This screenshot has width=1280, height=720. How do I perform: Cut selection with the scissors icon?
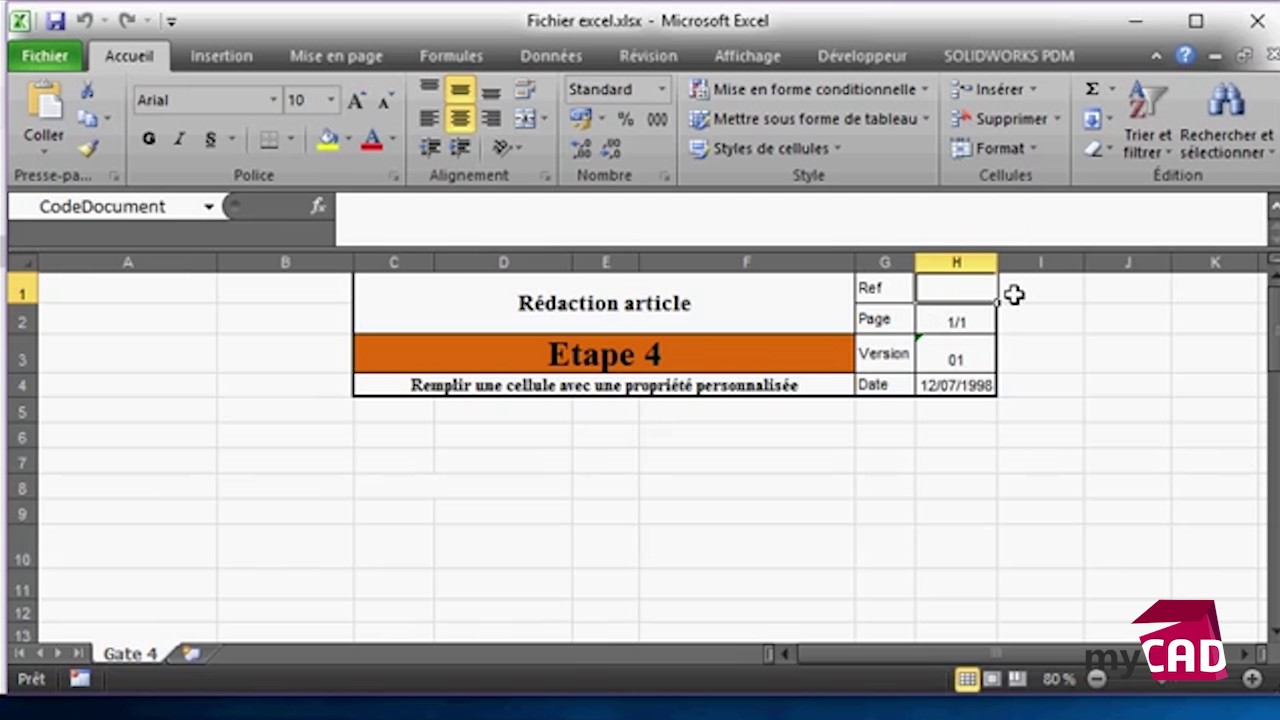(x=88, y=91)
